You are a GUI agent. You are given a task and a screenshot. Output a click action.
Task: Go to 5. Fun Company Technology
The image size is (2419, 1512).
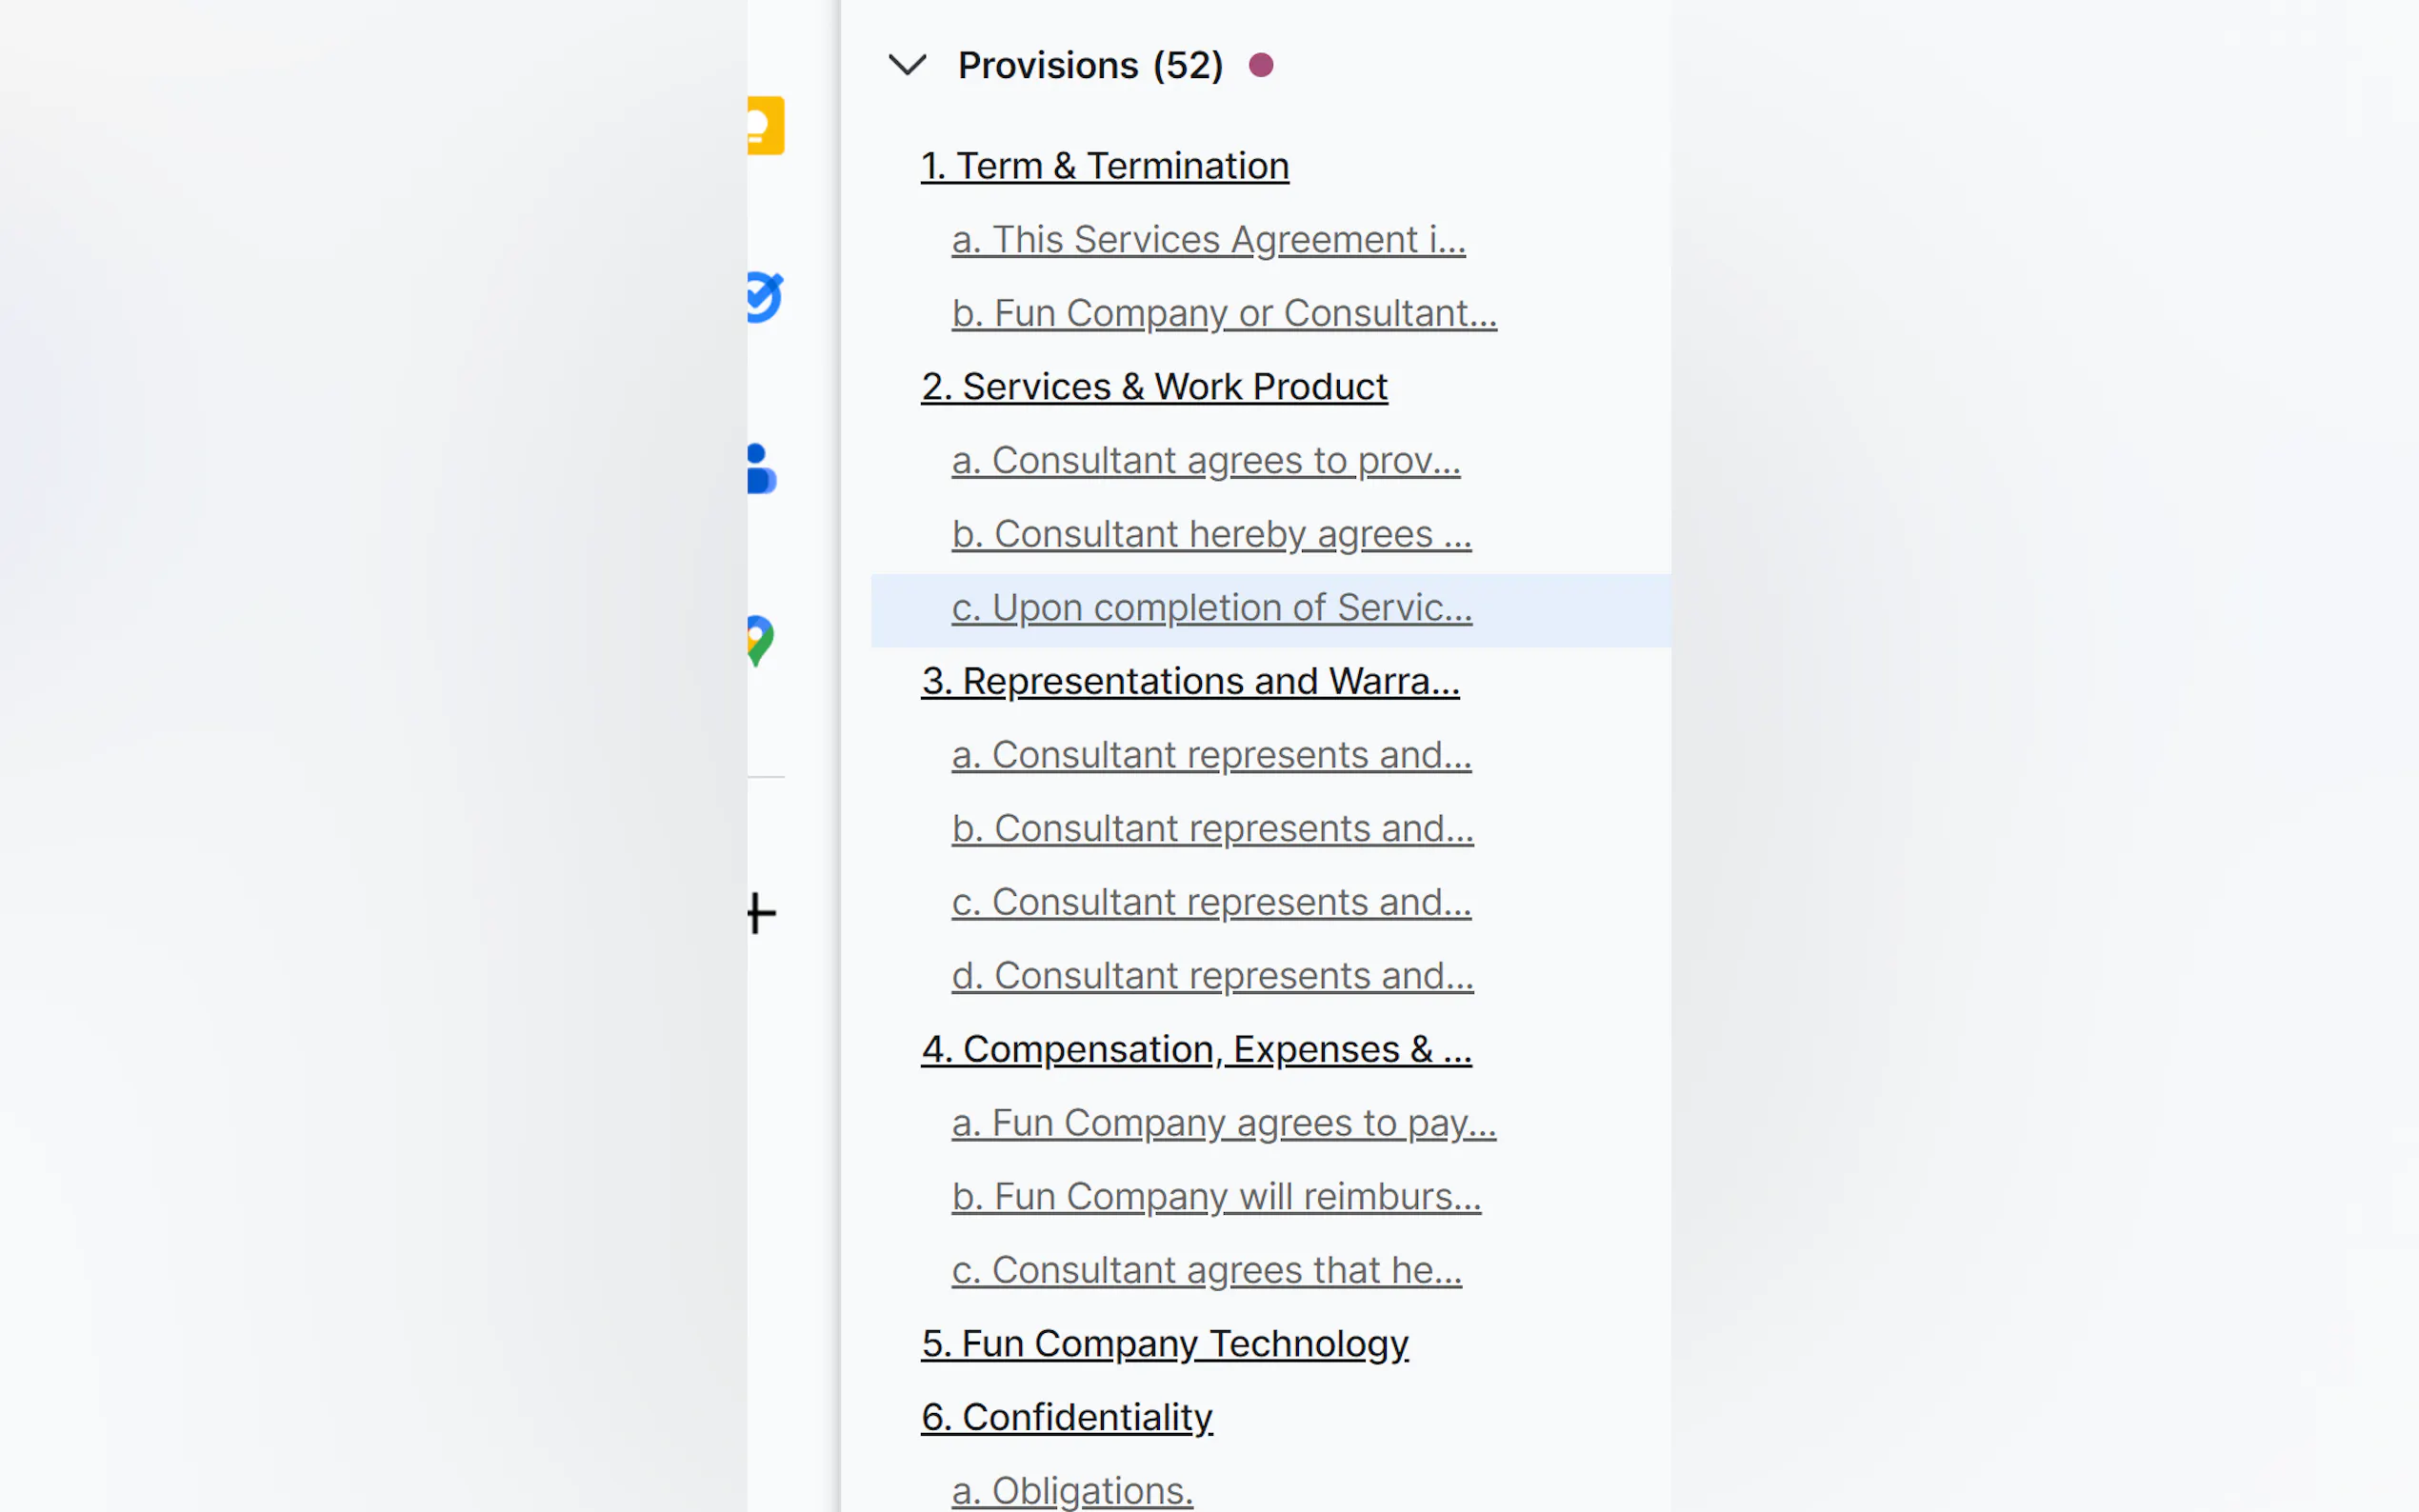1165,1344
